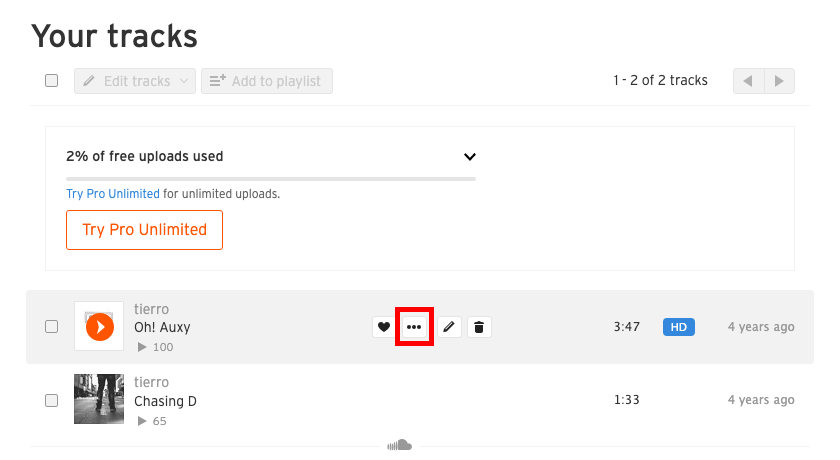Viewport: 840px width, 460px height.
Task: Go to previous page of tracks
Action: 746,81
